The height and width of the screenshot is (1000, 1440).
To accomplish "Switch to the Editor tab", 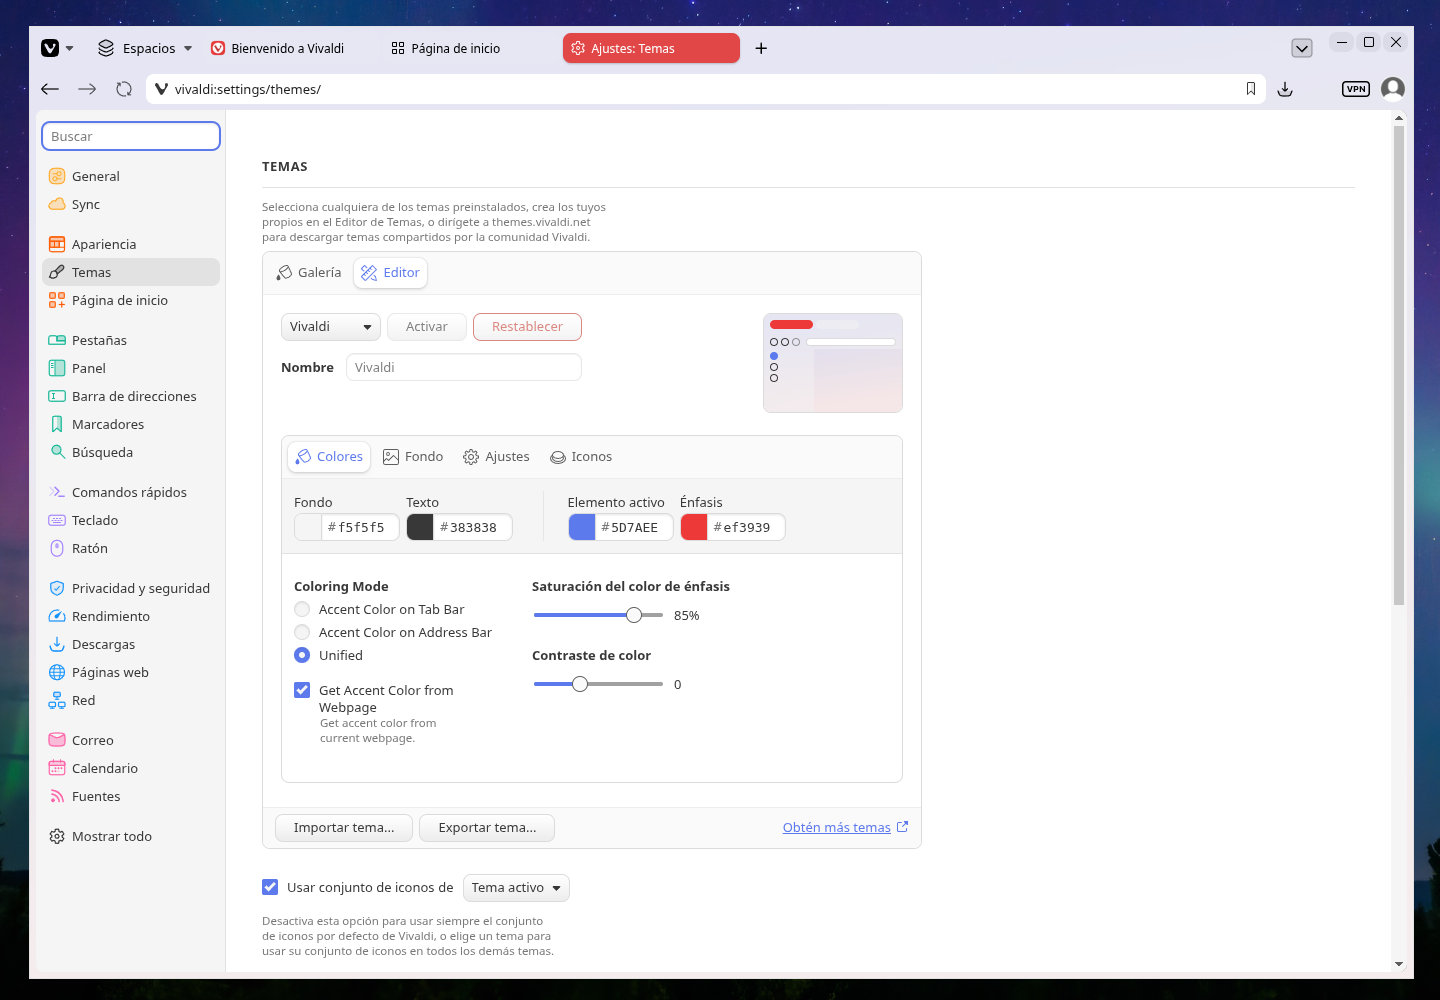I will tap(390, 272).
